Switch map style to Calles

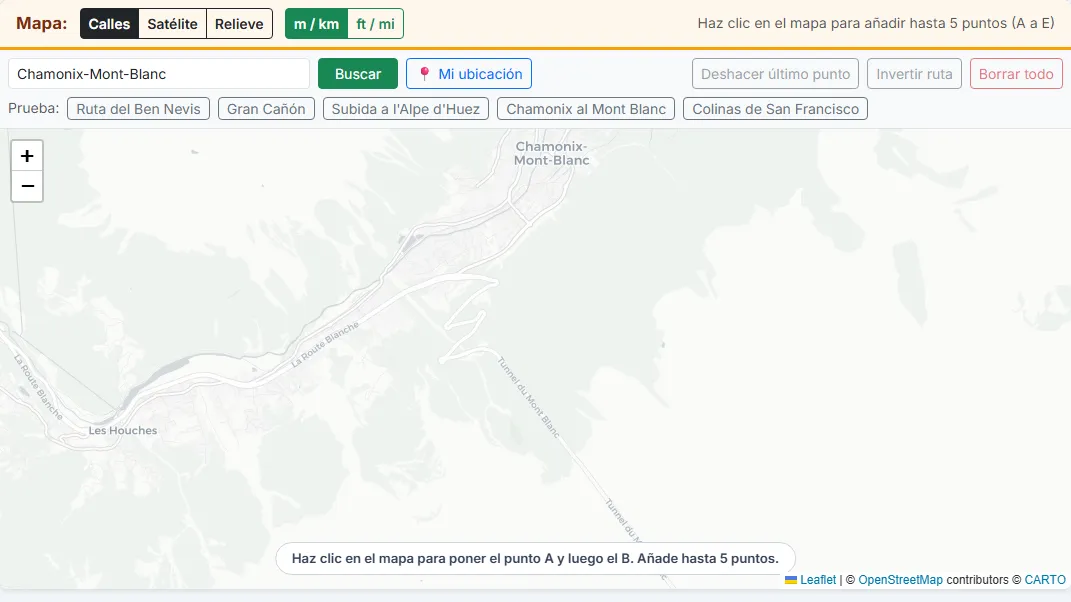[x=109, y=24]
